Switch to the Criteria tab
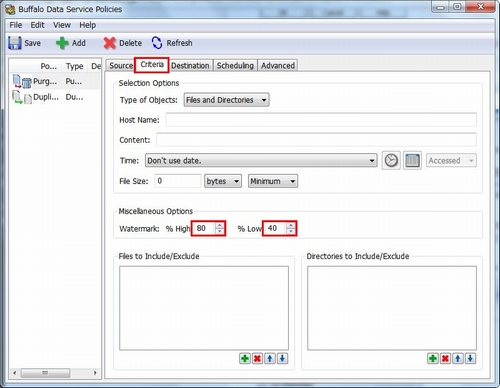 [152, 65]
